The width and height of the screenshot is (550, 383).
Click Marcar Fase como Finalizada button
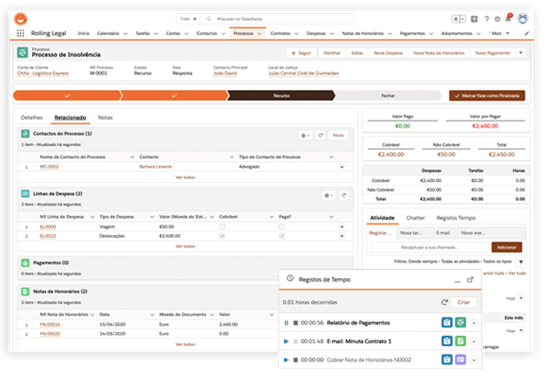pos(487,96)
